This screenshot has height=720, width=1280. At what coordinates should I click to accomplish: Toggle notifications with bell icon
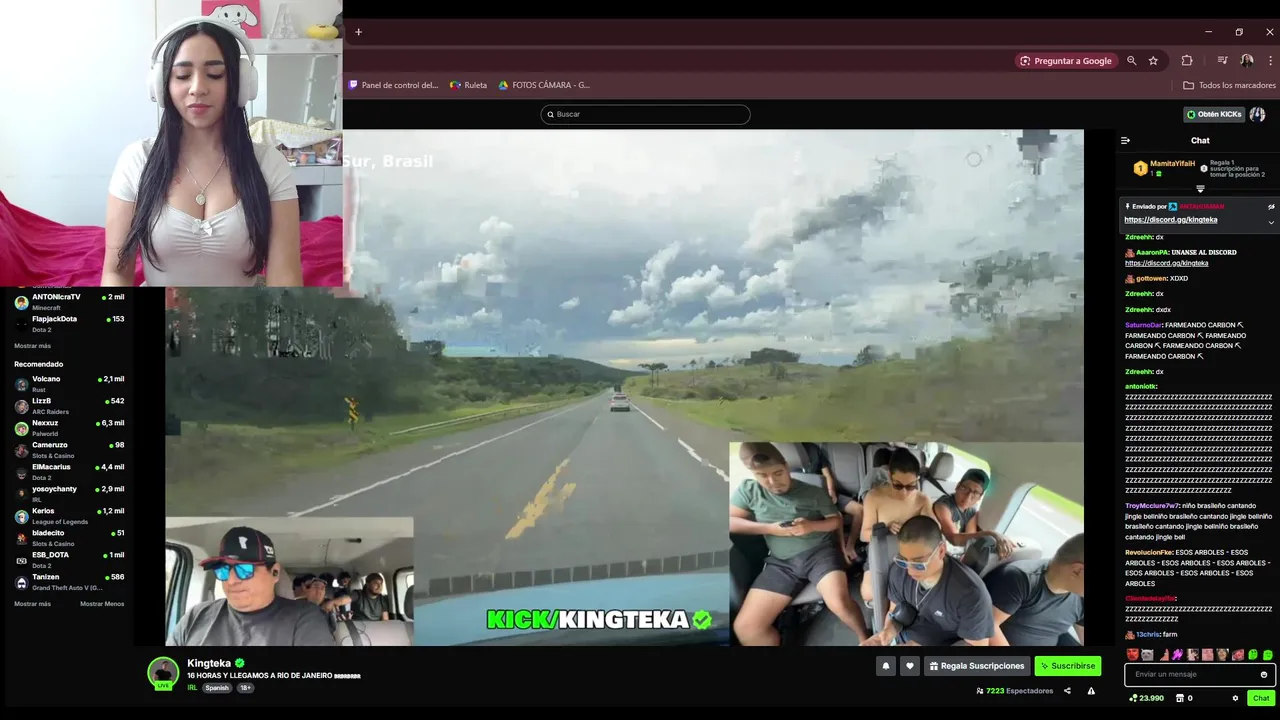click(885, 666)
